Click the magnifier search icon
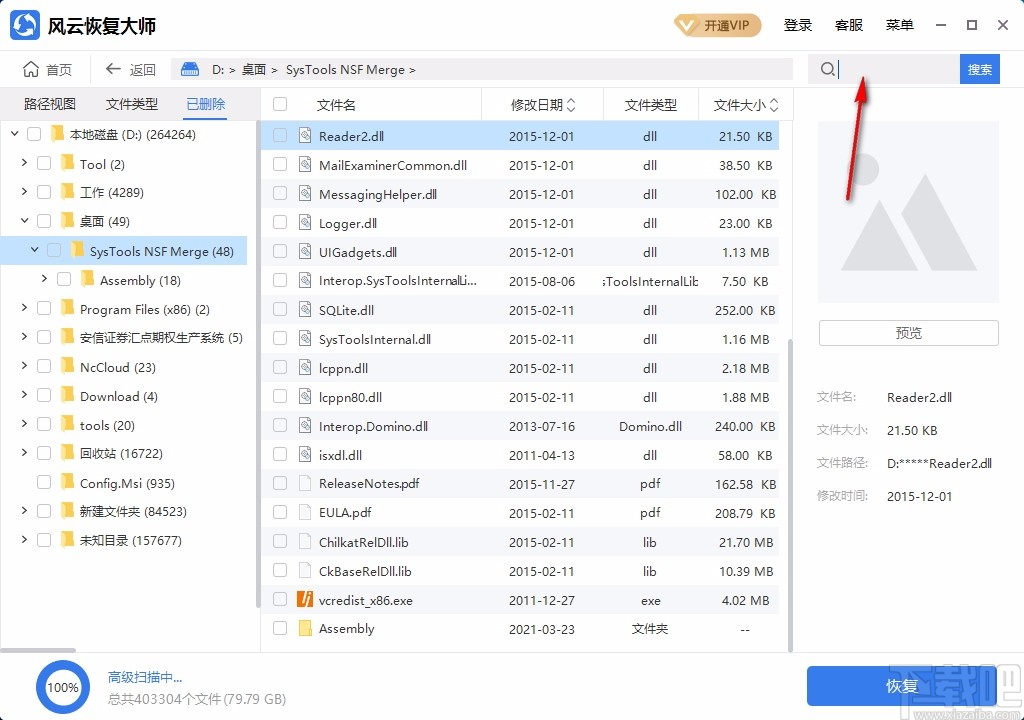Image resolution: width=1024 pixels, height=720 pixels. pos(827,69)
